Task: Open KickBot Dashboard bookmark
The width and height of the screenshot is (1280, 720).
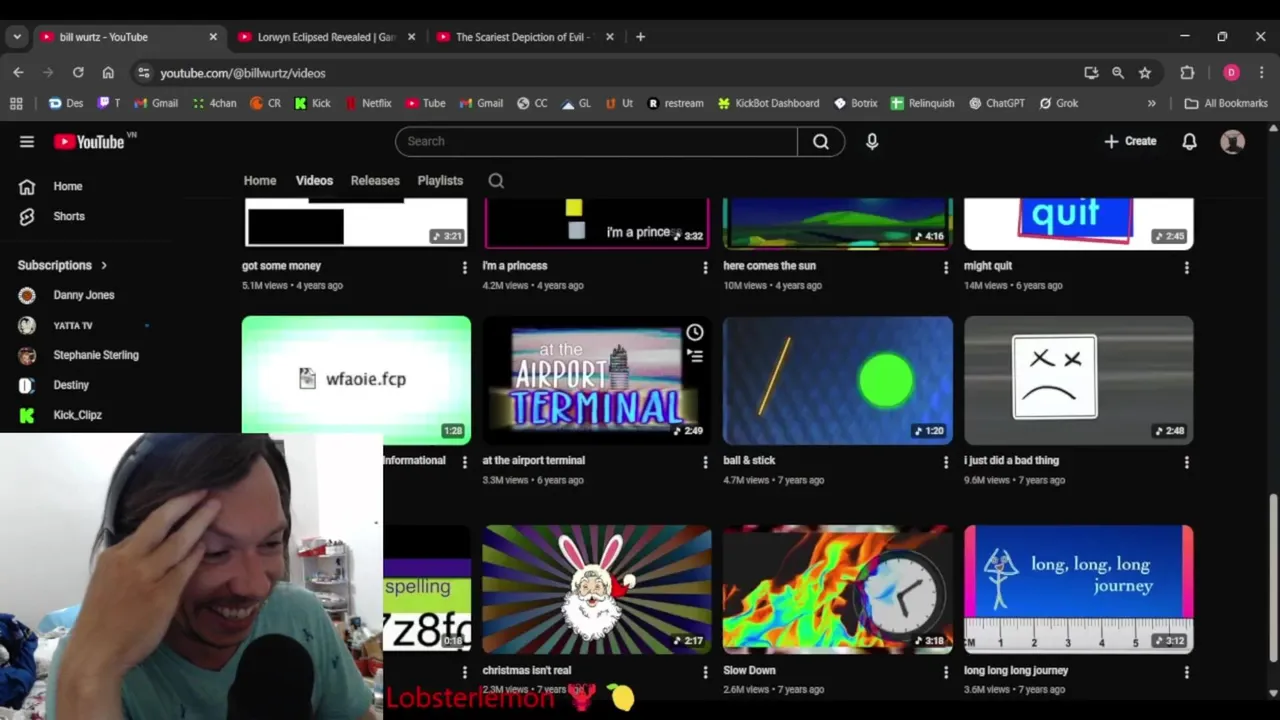Action: pos(768,103)
